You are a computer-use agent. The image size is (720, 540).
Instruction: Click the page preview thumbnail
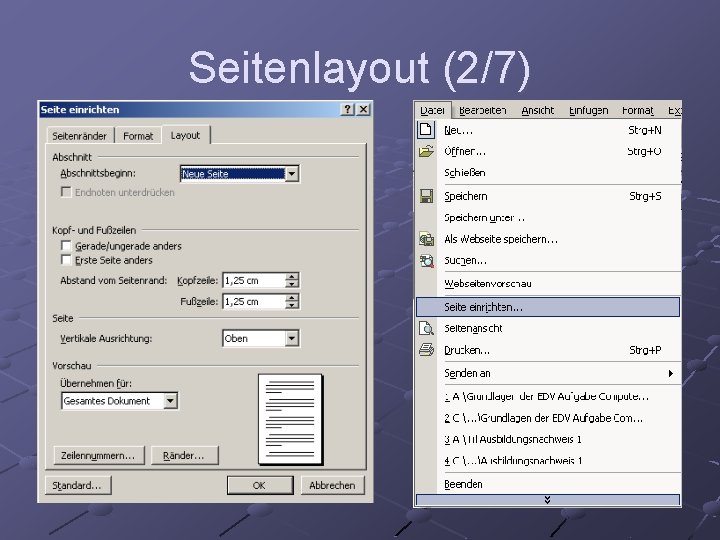coord(290,419)
